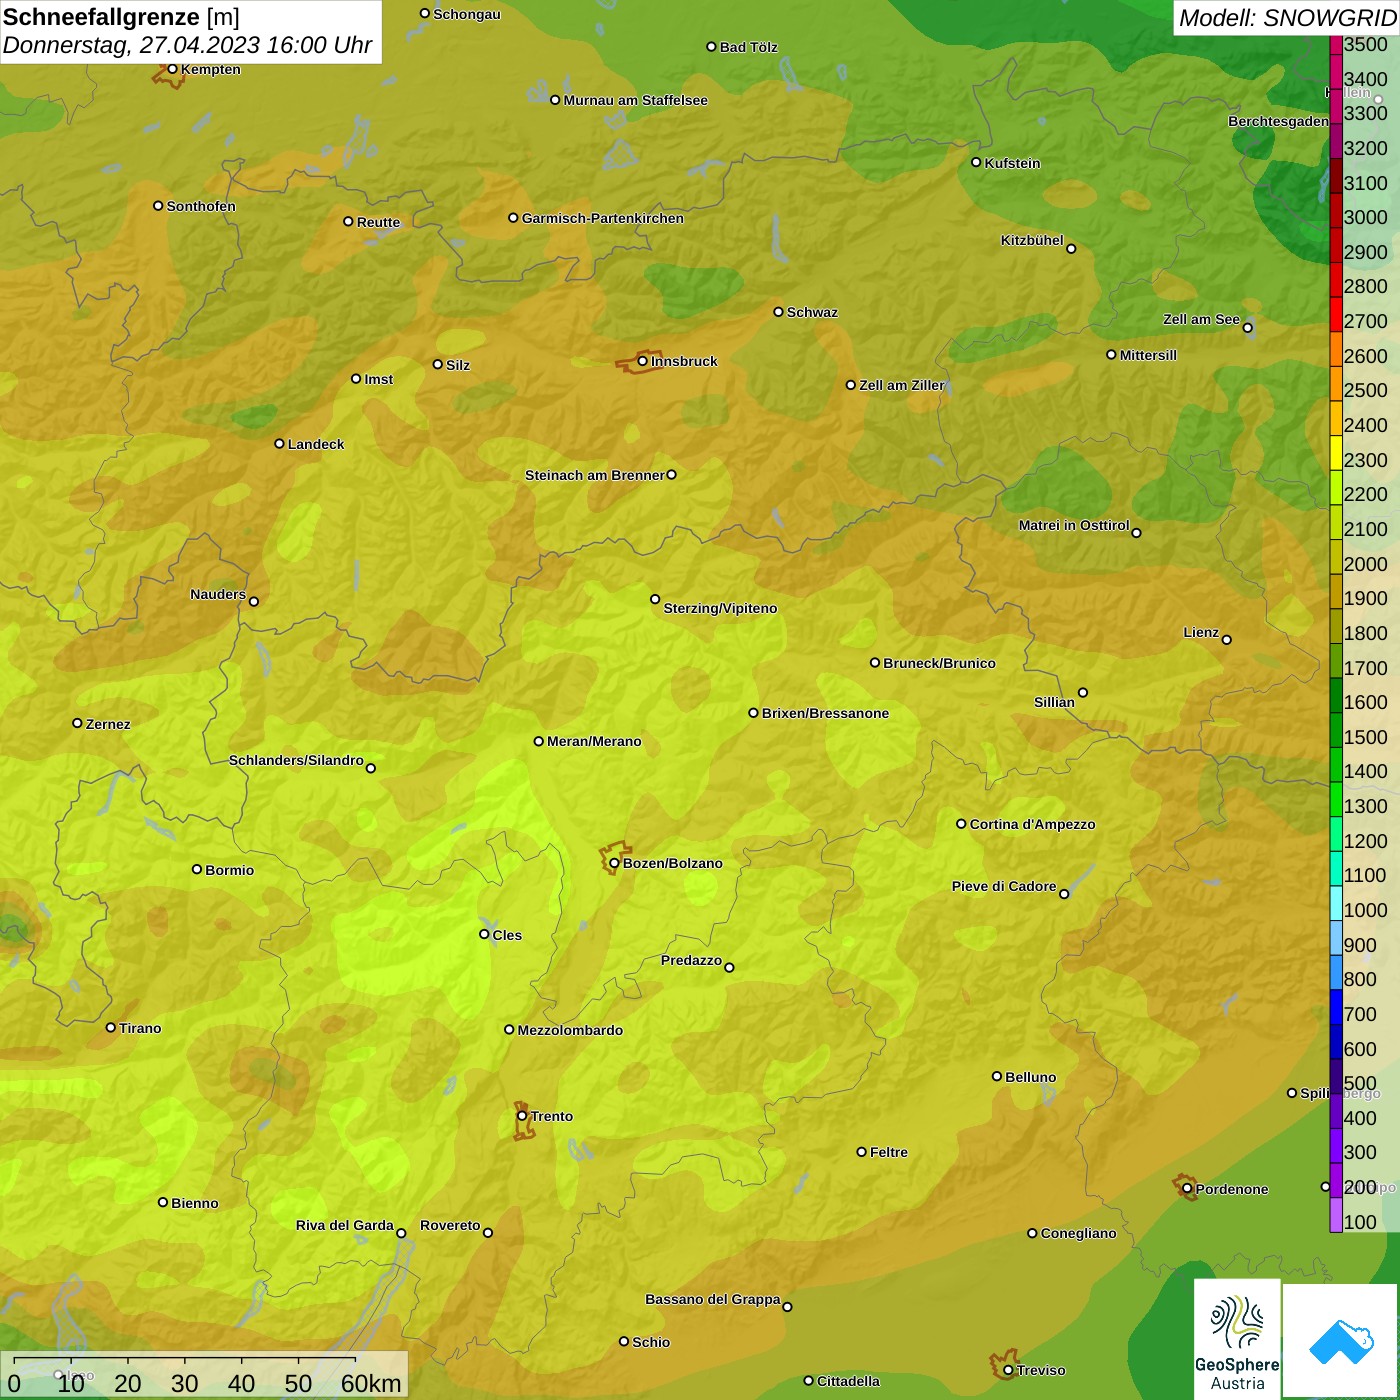Image resolution: width=1400 pixels, height=1400 pixels.
Task: Click the Cortina d'Ampezzo location dot
Action: pyautogui.click(x=961, y=824)
